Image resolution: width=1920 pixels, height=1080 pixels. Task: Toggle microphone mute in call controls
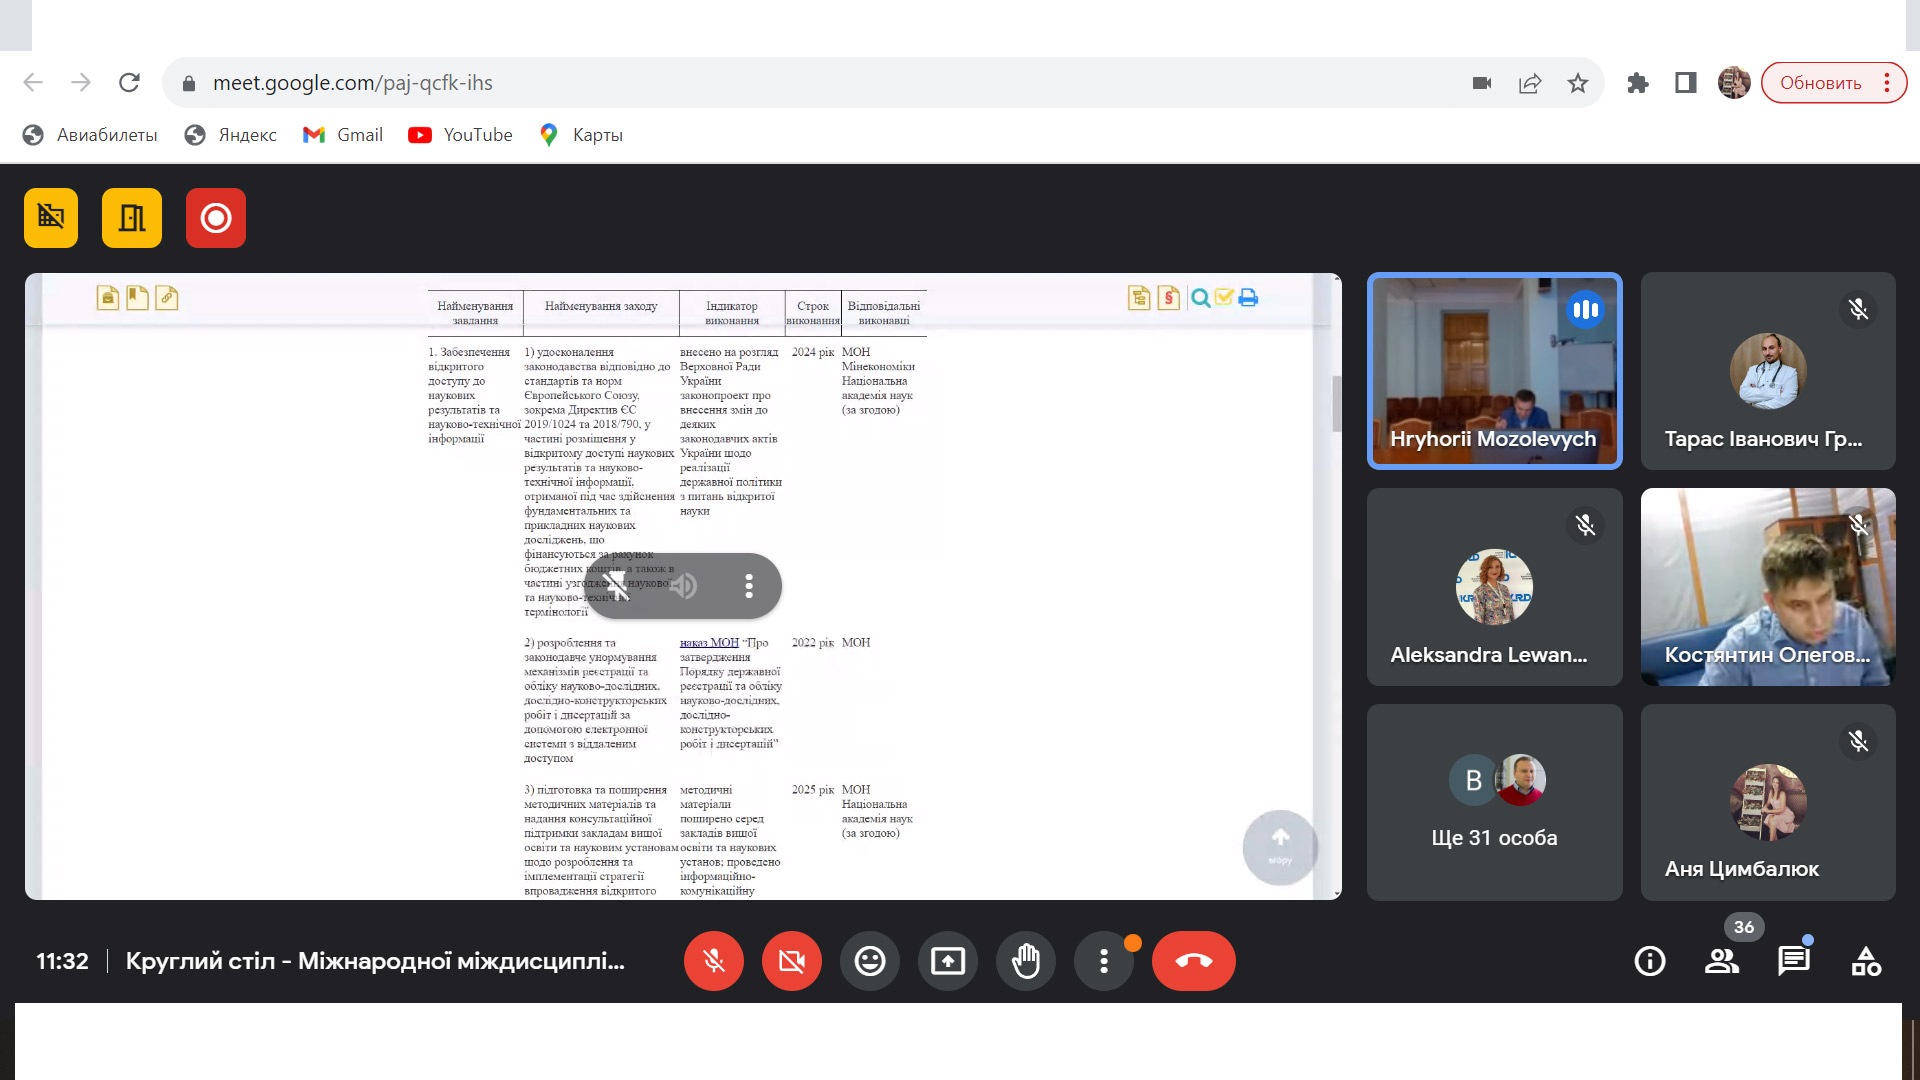point(713,961)
